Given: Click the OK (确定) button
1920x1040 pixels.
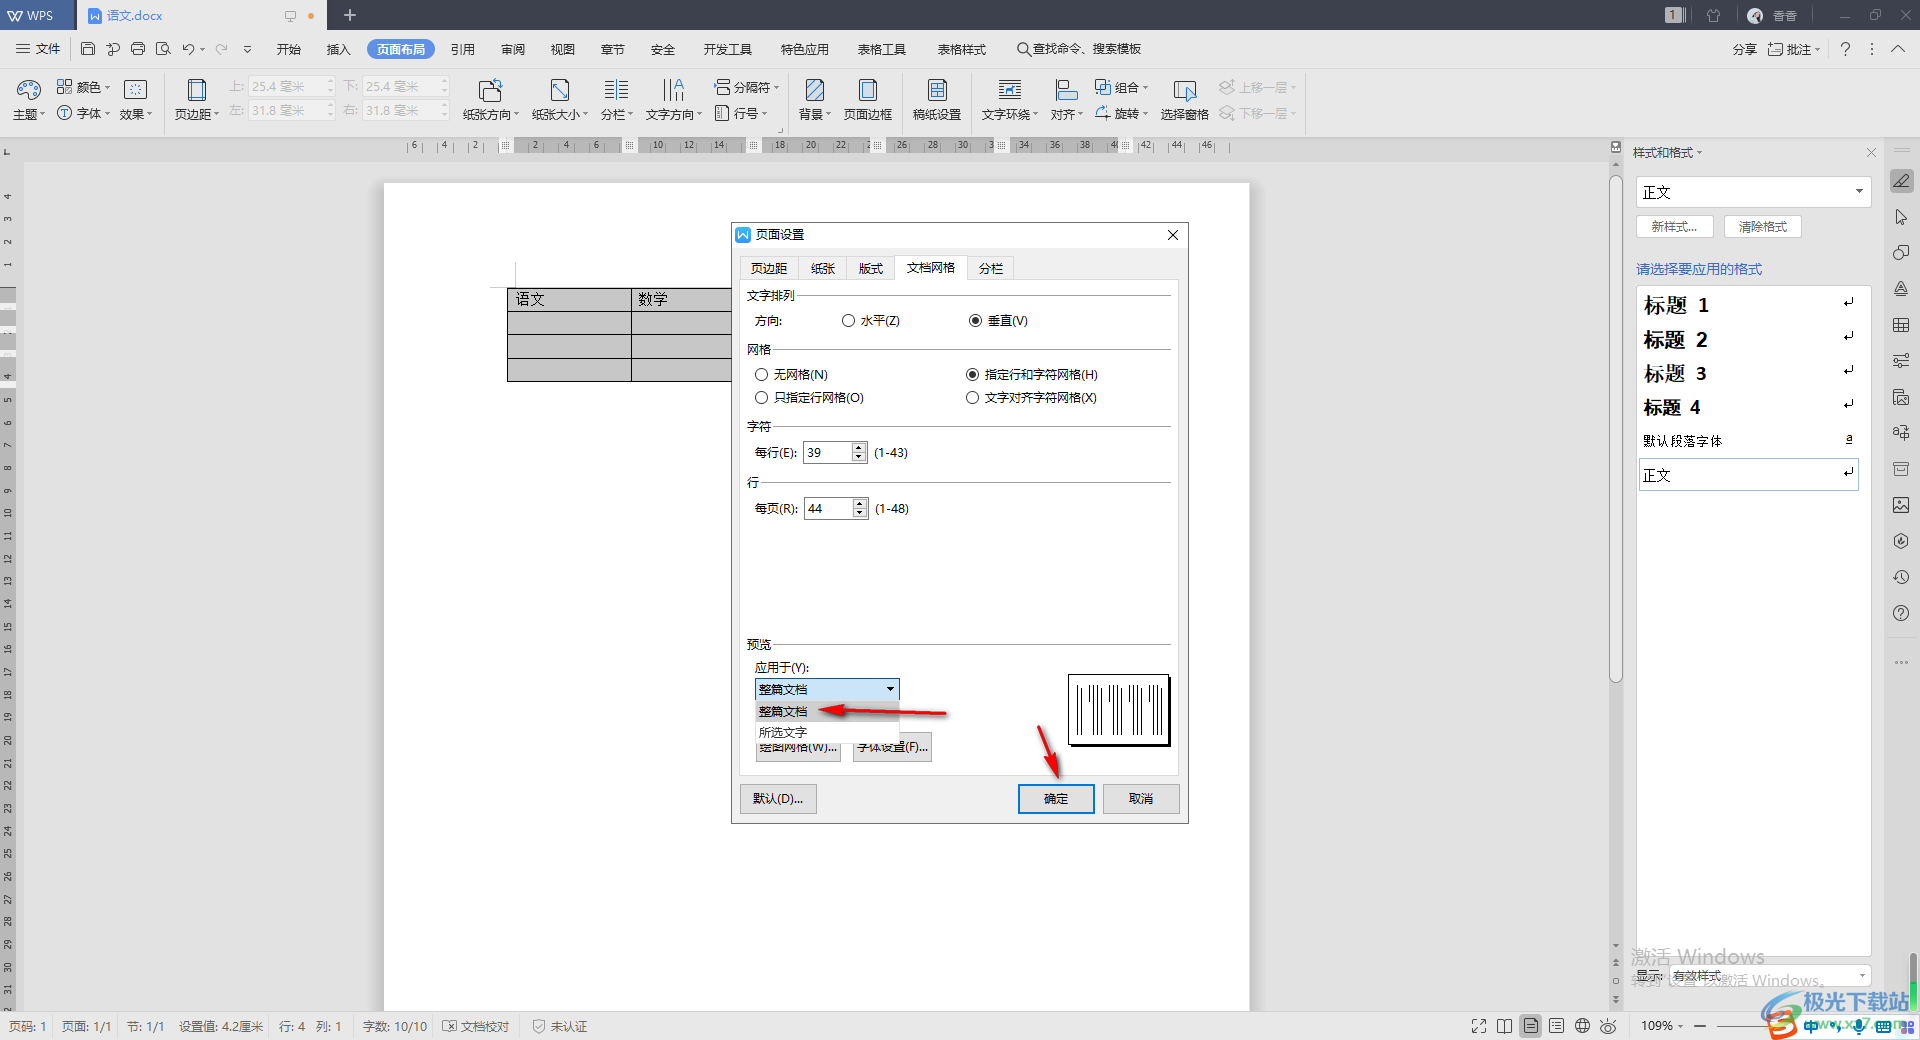Looking at the screenshot, I should tap(1056, 799).
